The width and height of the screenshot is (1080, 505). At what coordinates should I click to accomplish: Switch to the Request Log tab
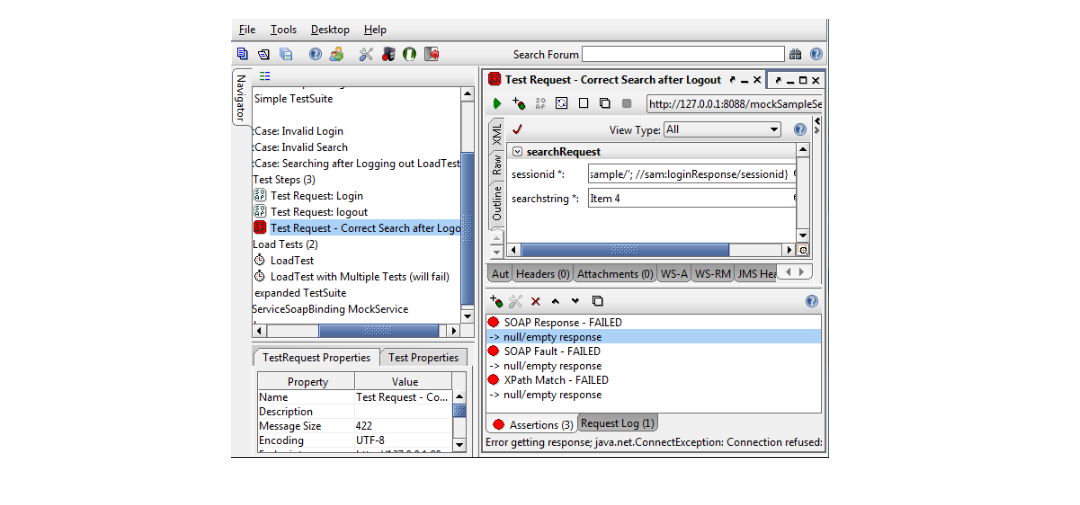pyautogui.click(x=617, y=424)
